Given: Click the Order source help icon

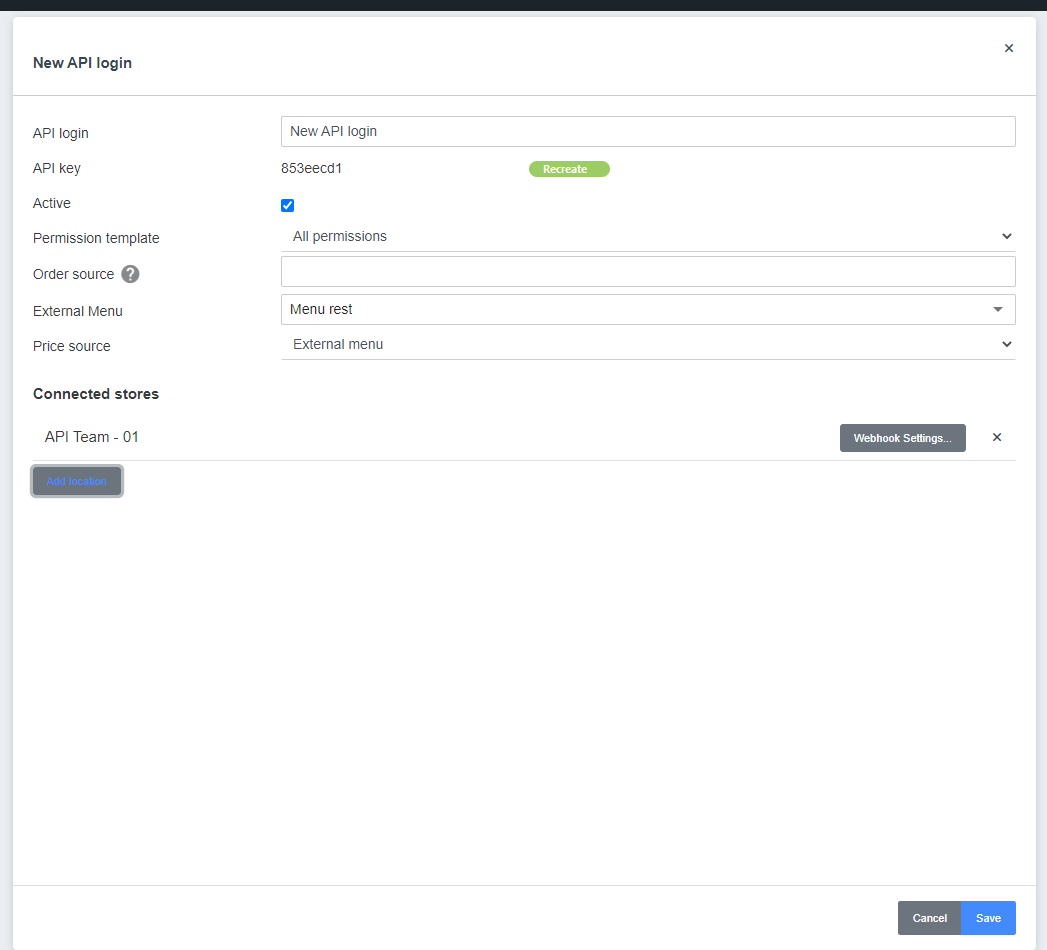Looking at the screenshot, I should pyautogui.click(x=130, y=274).
